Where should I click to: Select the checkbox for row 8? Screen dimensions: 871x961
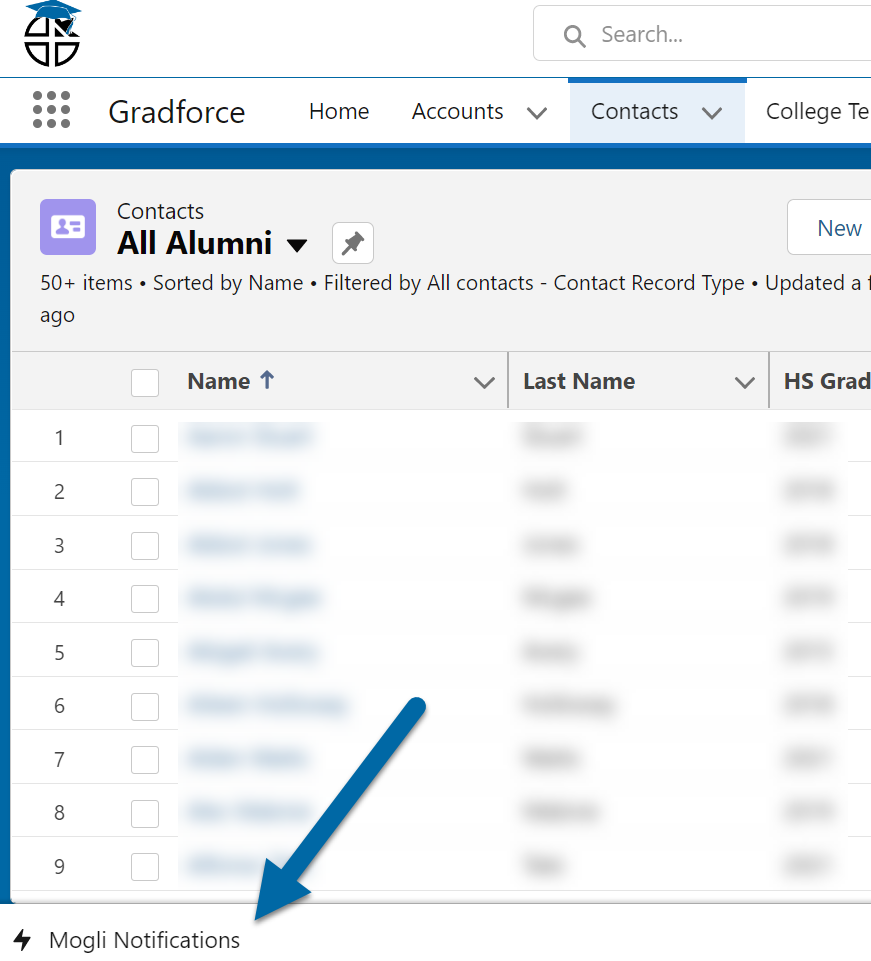(x=145, y=813)
